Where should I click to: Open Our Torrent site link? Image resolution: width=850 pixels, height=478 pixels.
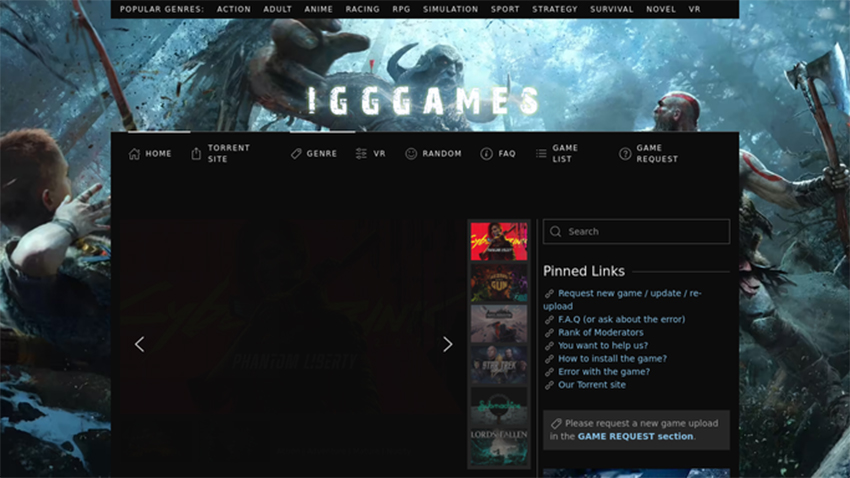pos(592,385)
